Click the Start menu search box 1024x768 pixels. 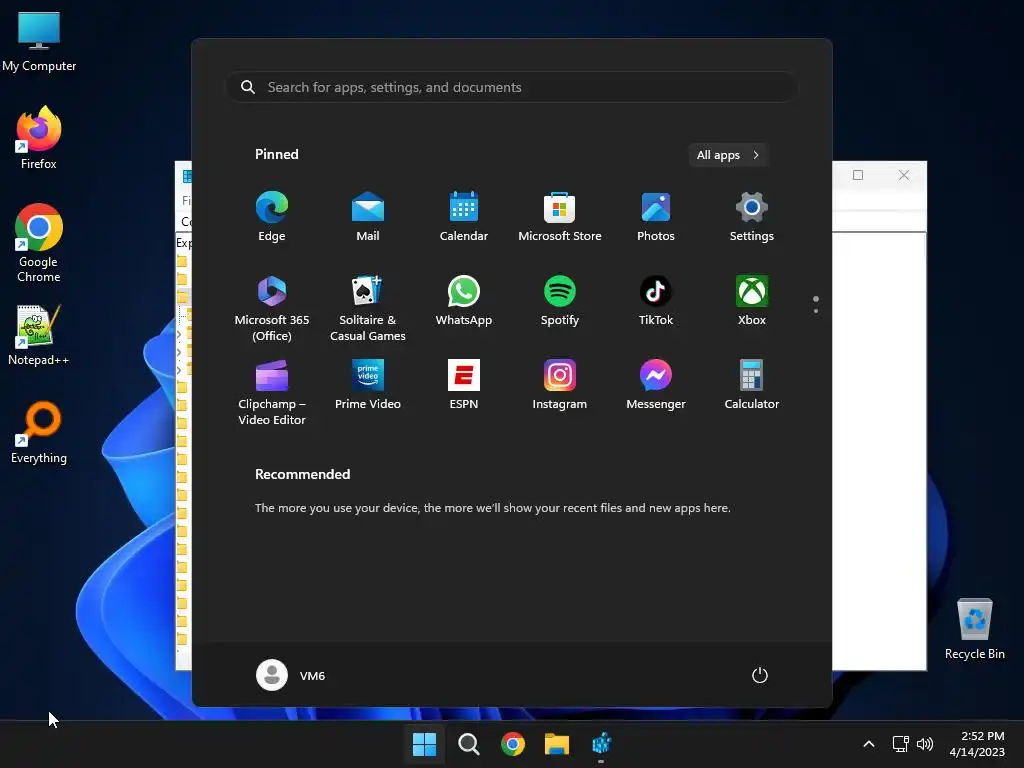[511, 87]
